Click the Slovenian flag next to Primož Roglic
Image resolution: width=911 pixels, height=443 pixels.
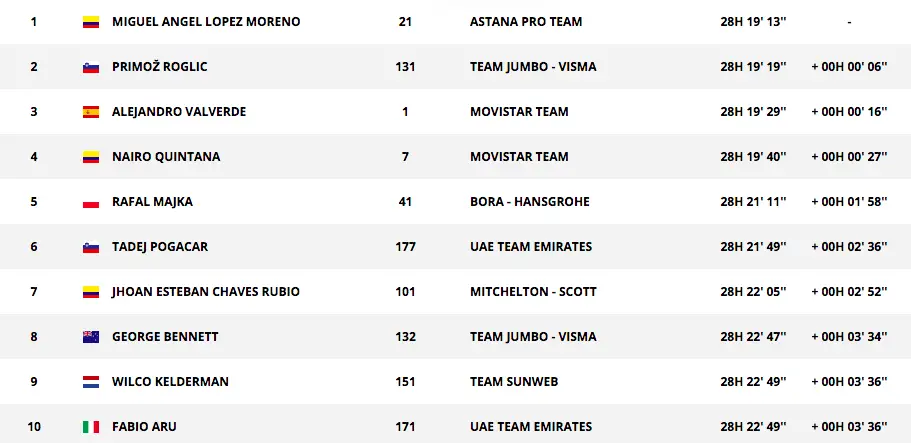tap(91, 67)
